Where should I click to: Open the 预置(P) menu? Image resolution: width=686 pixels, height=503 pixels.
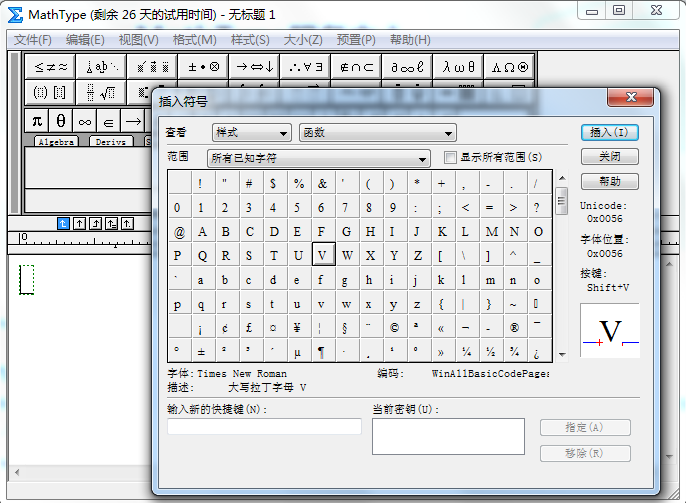(356, 40)
